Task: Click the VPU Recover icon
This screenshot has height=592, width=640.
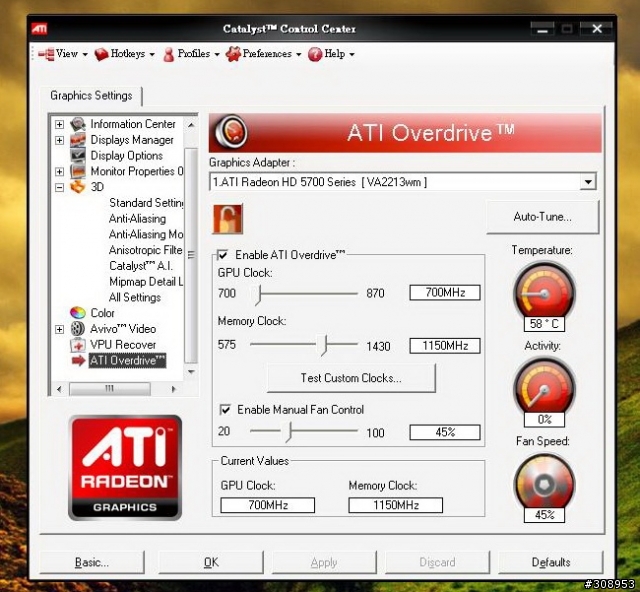Action: point(78,345)
